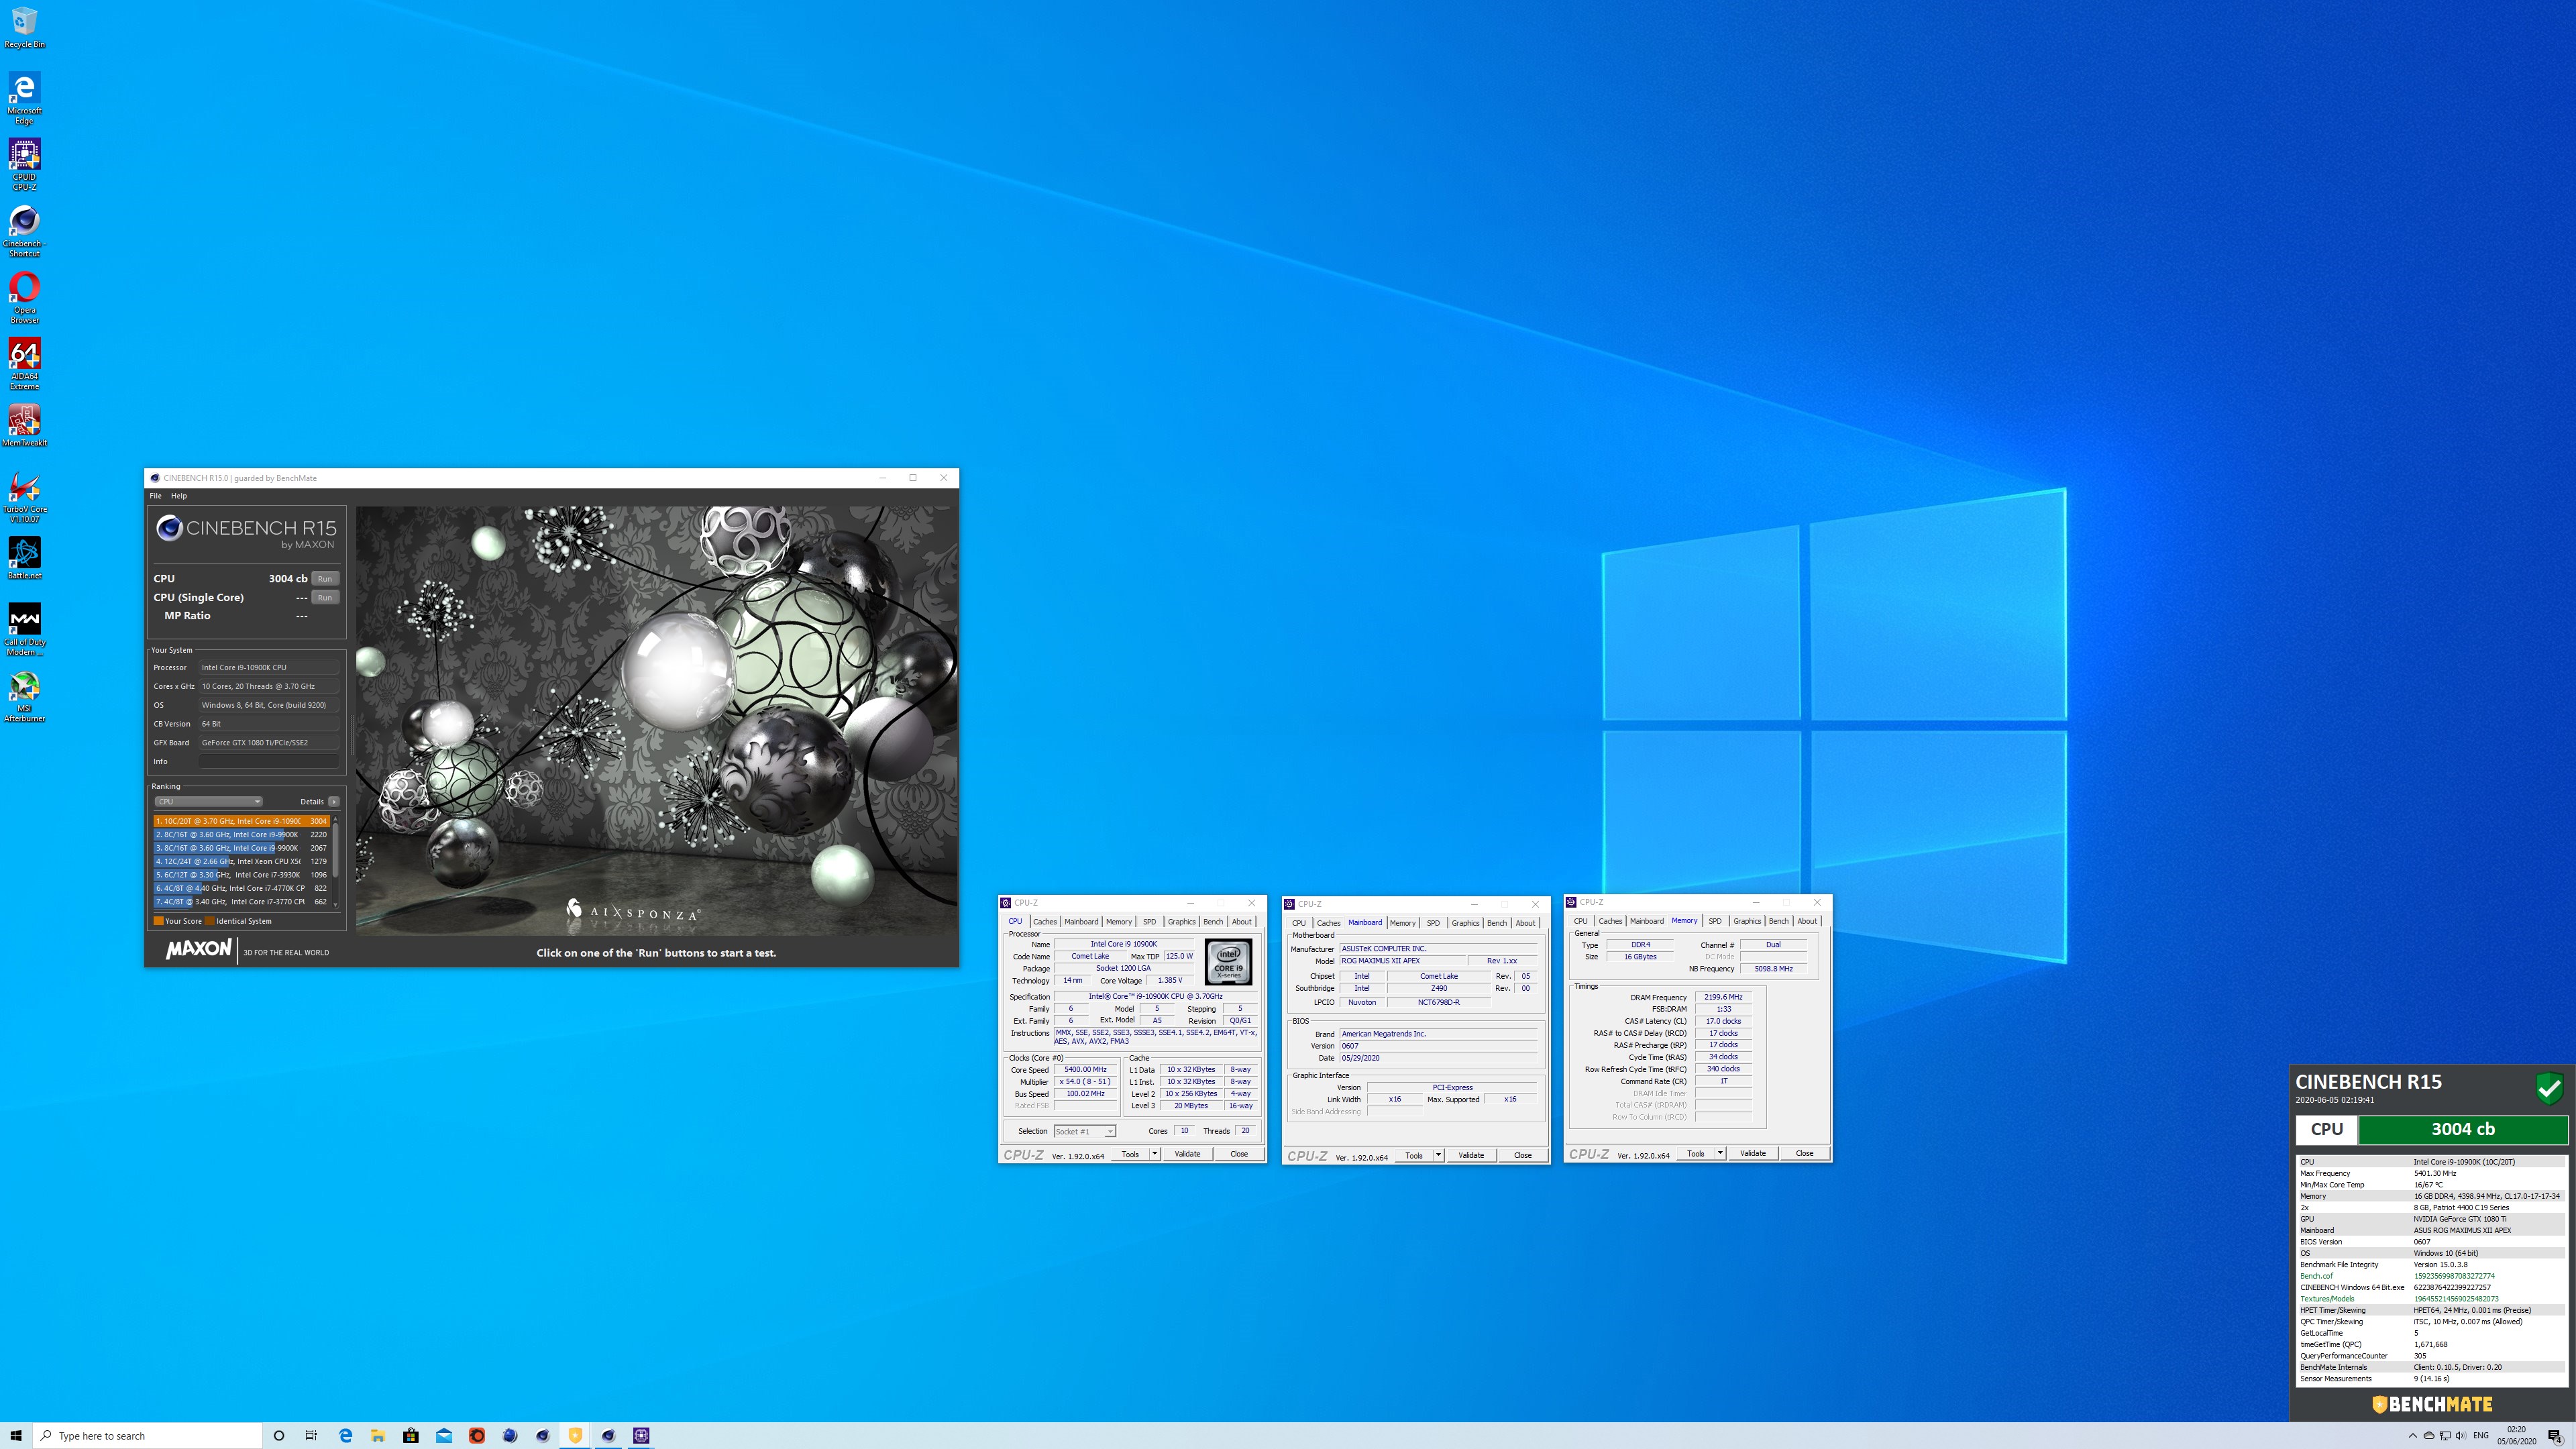Click the Info field in Cinebench
The image size is (2576, 1449).
click(268, 761)
